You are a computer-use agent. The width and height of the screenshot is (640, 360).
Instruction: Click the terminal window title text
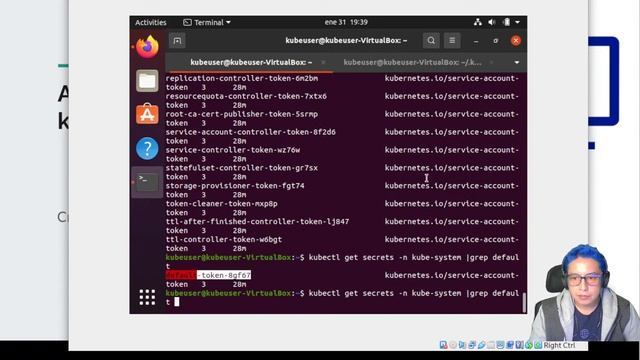pyautogui.click(x=346, y=40)
